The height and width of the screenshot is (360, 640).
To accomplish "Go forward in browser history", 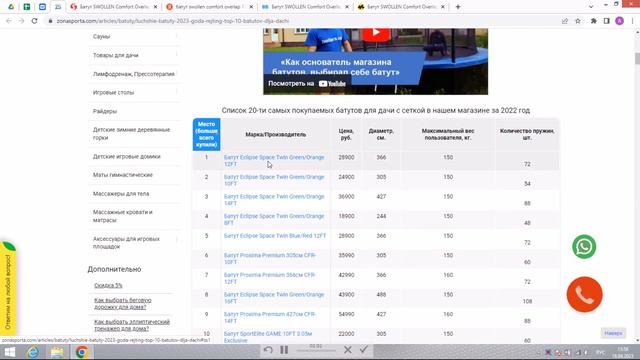I will click(22, 21).
